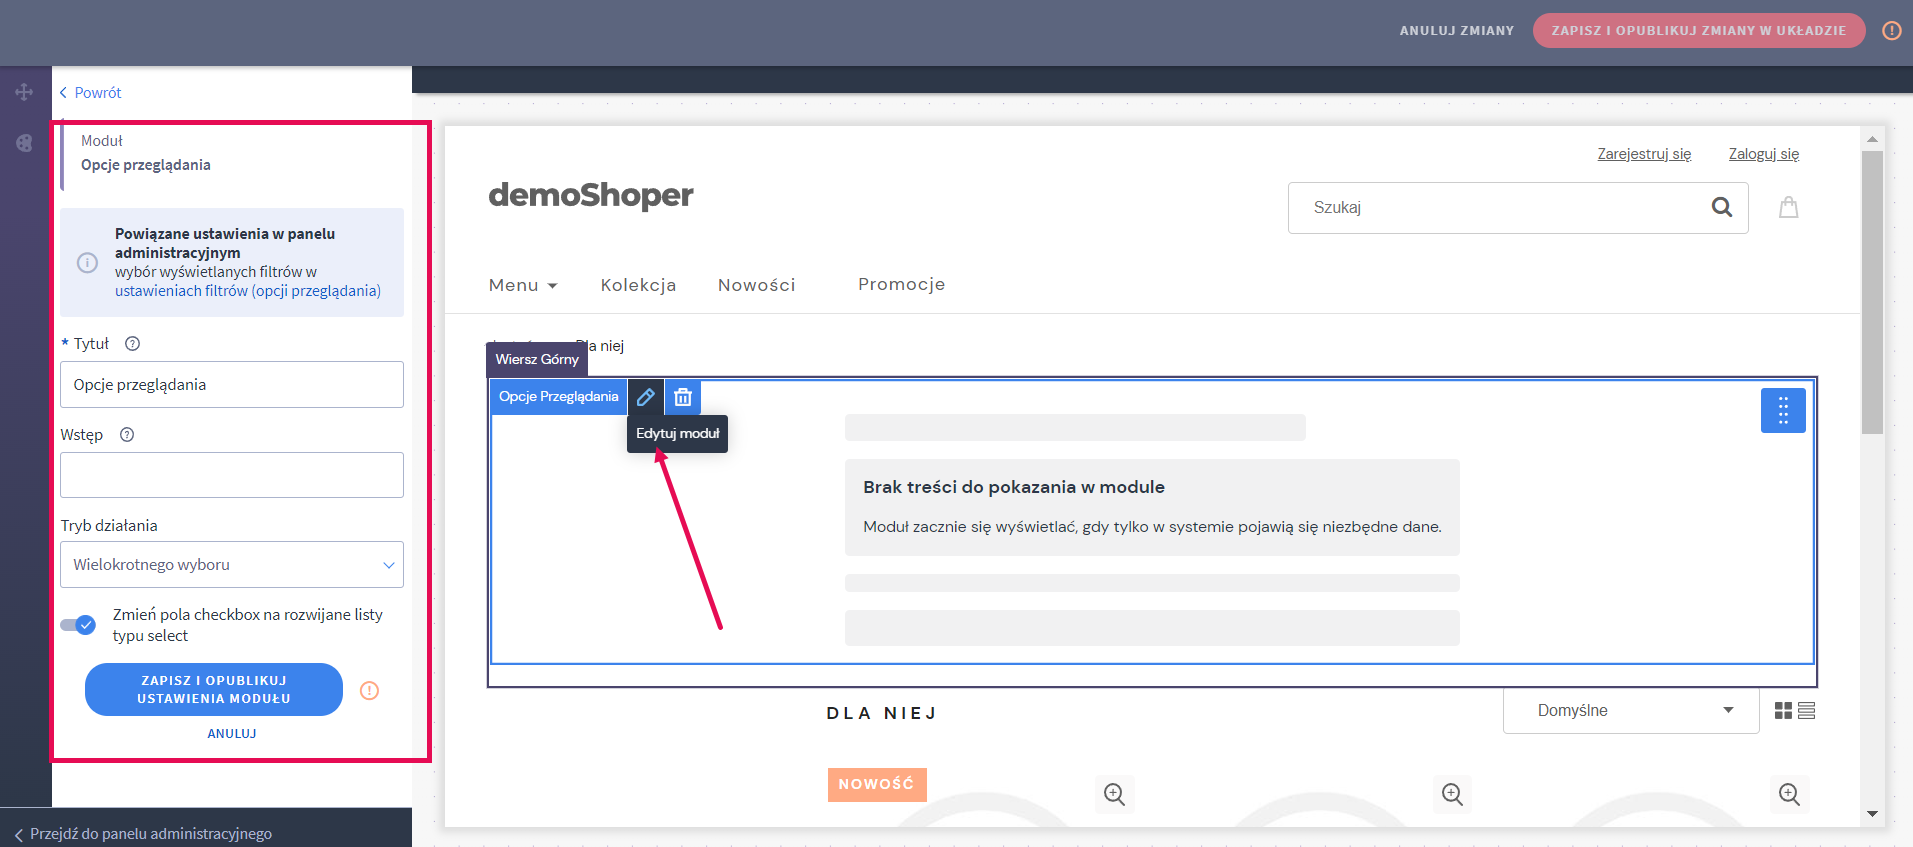Follow the ustawieniach filtrów link
The image size is (1913, 847).
click(x=247, y=291)
